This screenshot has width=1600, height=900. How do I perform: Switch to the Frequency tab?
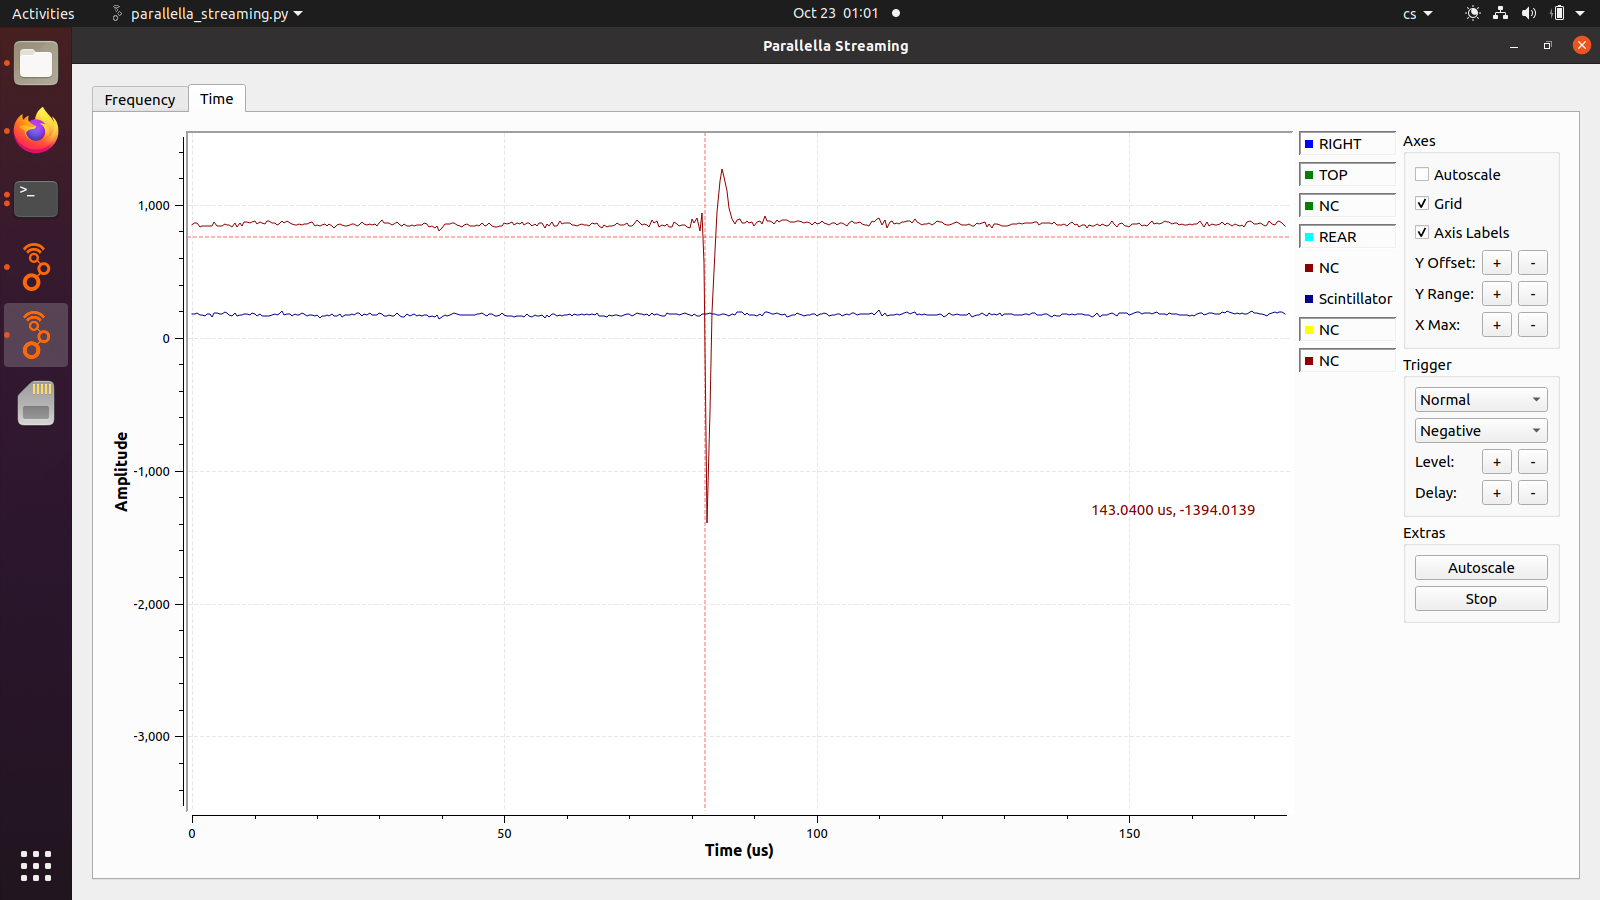(140, 99)
